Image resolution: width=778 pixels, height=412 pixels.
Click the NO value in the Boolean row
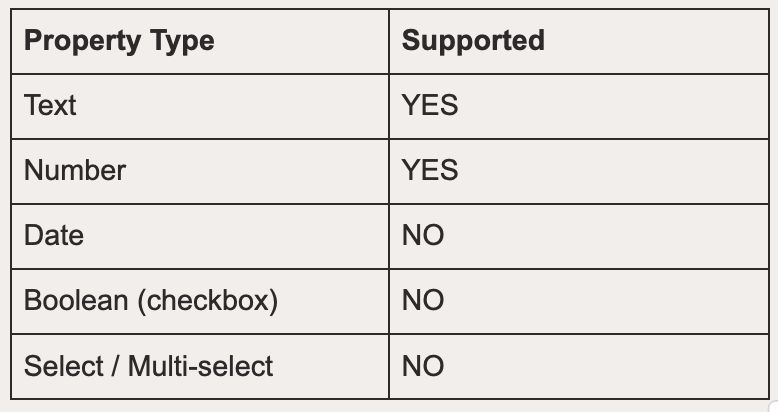click(x=423, y=300)
